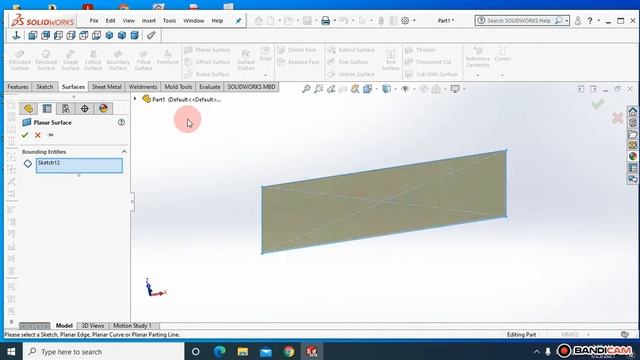Click the user login icon
This screenshot has width=640, height=360.
[578, 21]
